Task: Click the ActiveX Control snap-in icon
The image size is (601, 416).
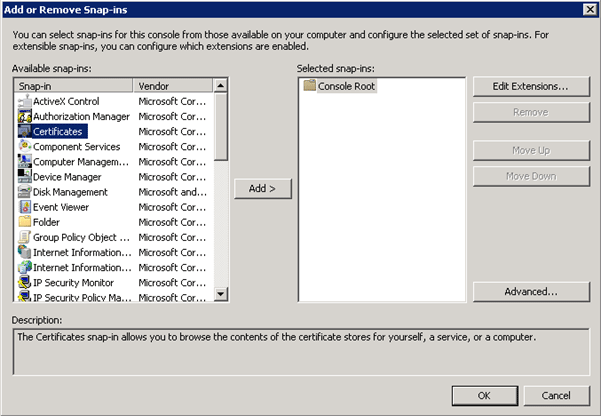Action: (25, 101)
